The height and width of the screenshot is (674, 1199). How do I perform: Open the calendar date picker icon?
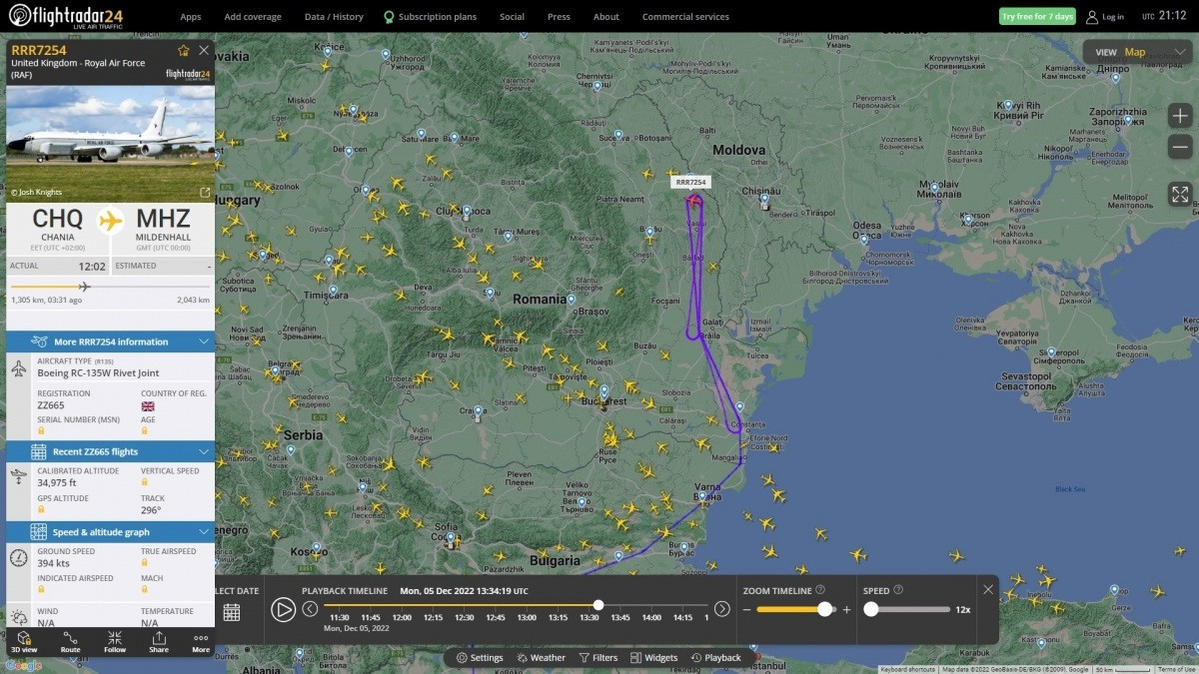(232, 613)
